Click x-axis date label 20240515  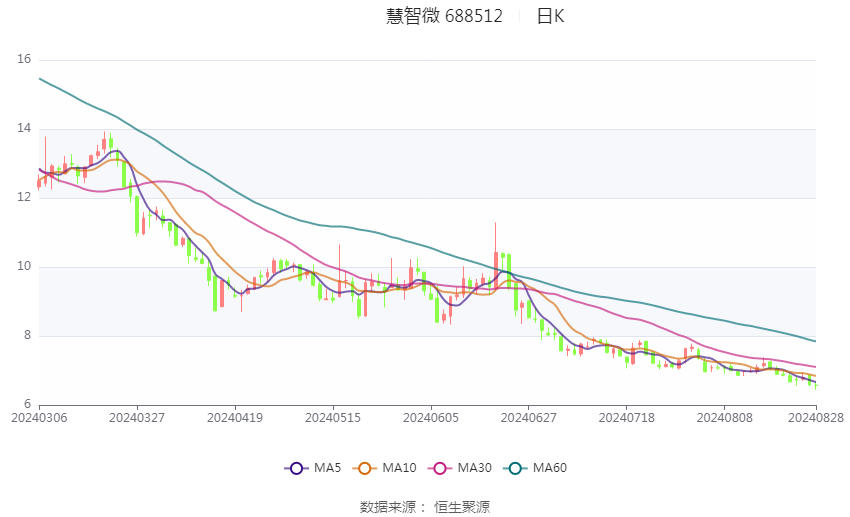pyautogui.click(x=333, y=418)
